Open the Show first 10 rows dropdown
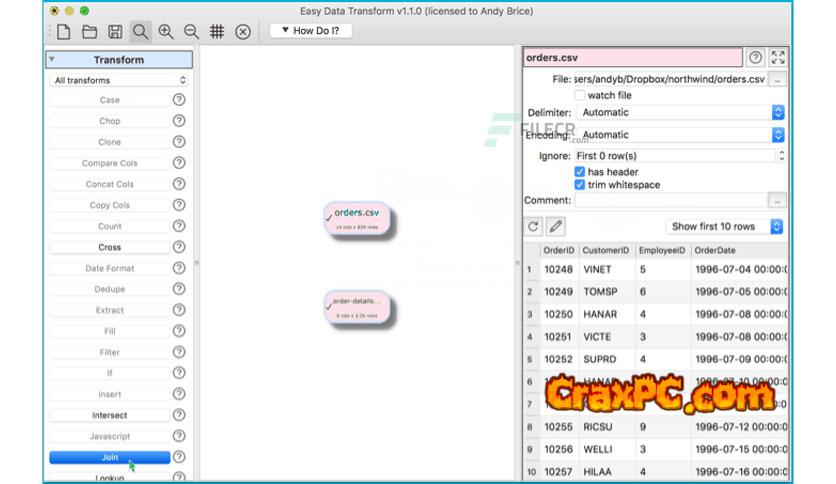The image size is (836, 484). [726, 227]
